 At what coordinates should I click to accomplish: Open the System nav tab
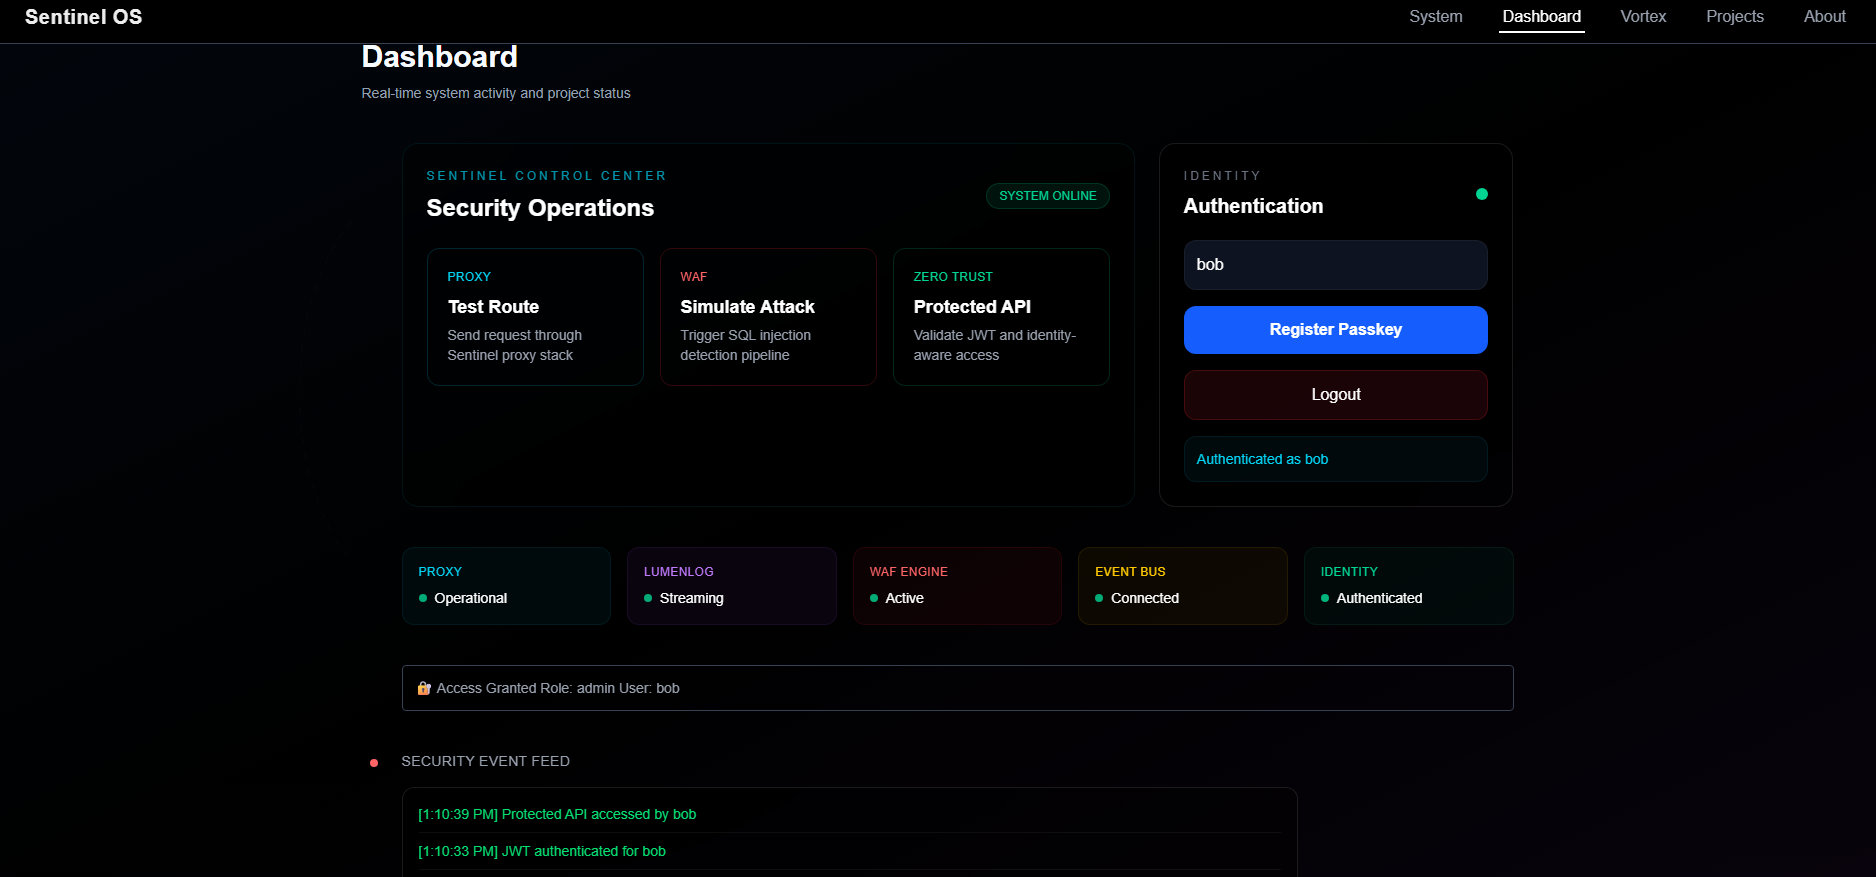[1435, 17]
